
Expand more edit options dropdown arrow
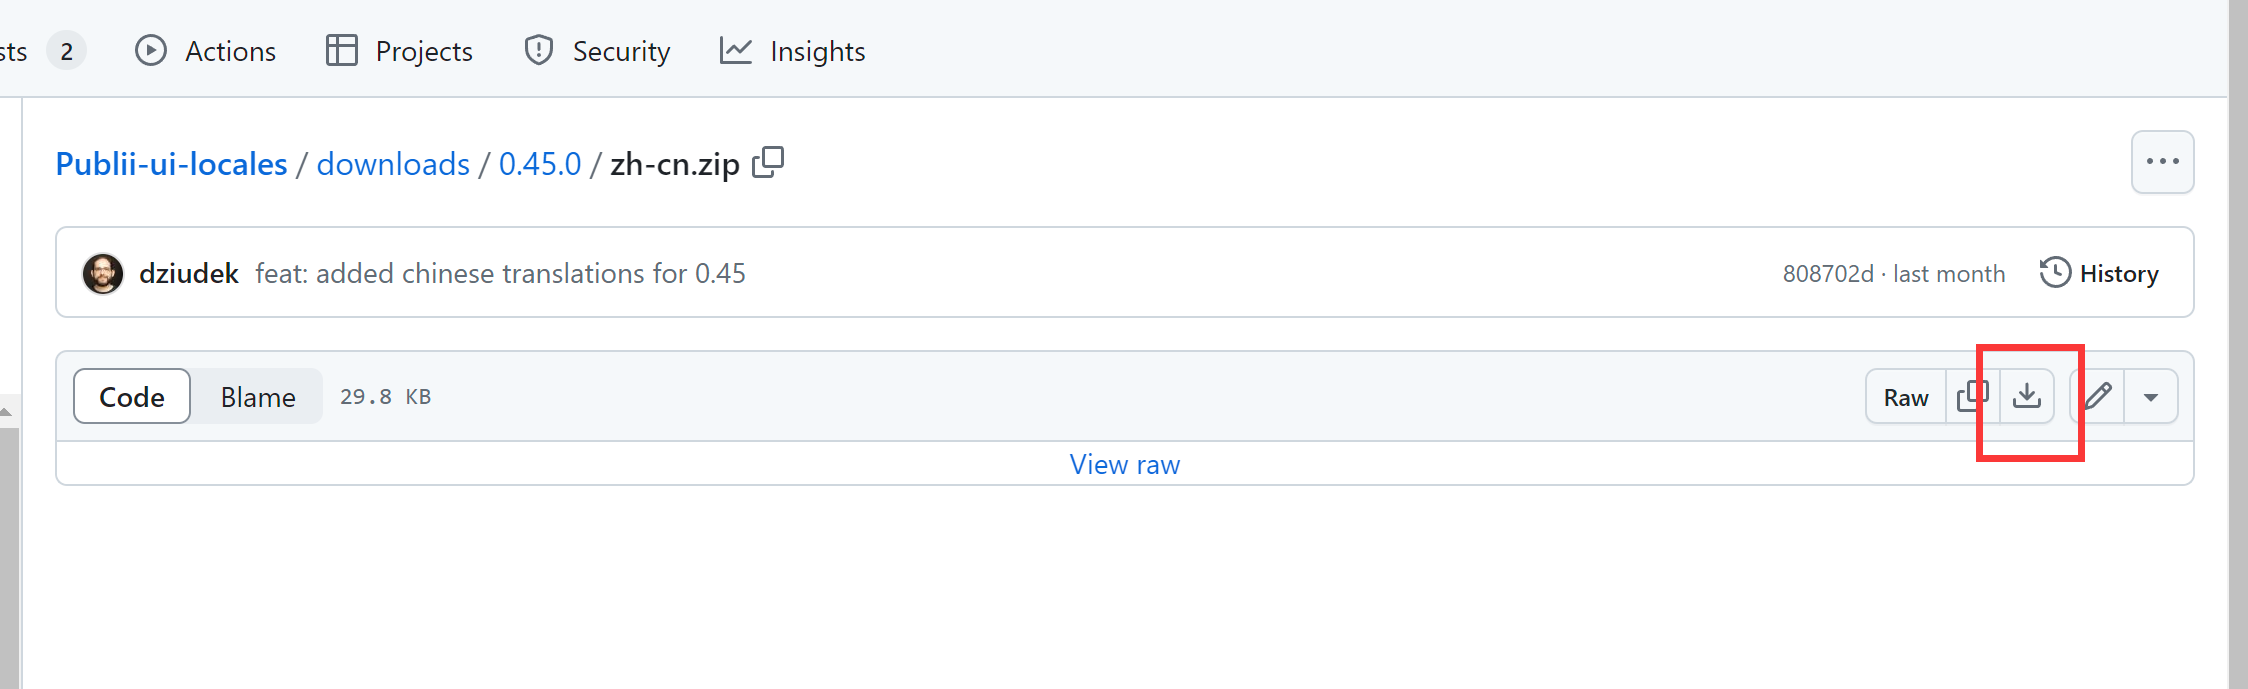click(x=2151, y=397)
